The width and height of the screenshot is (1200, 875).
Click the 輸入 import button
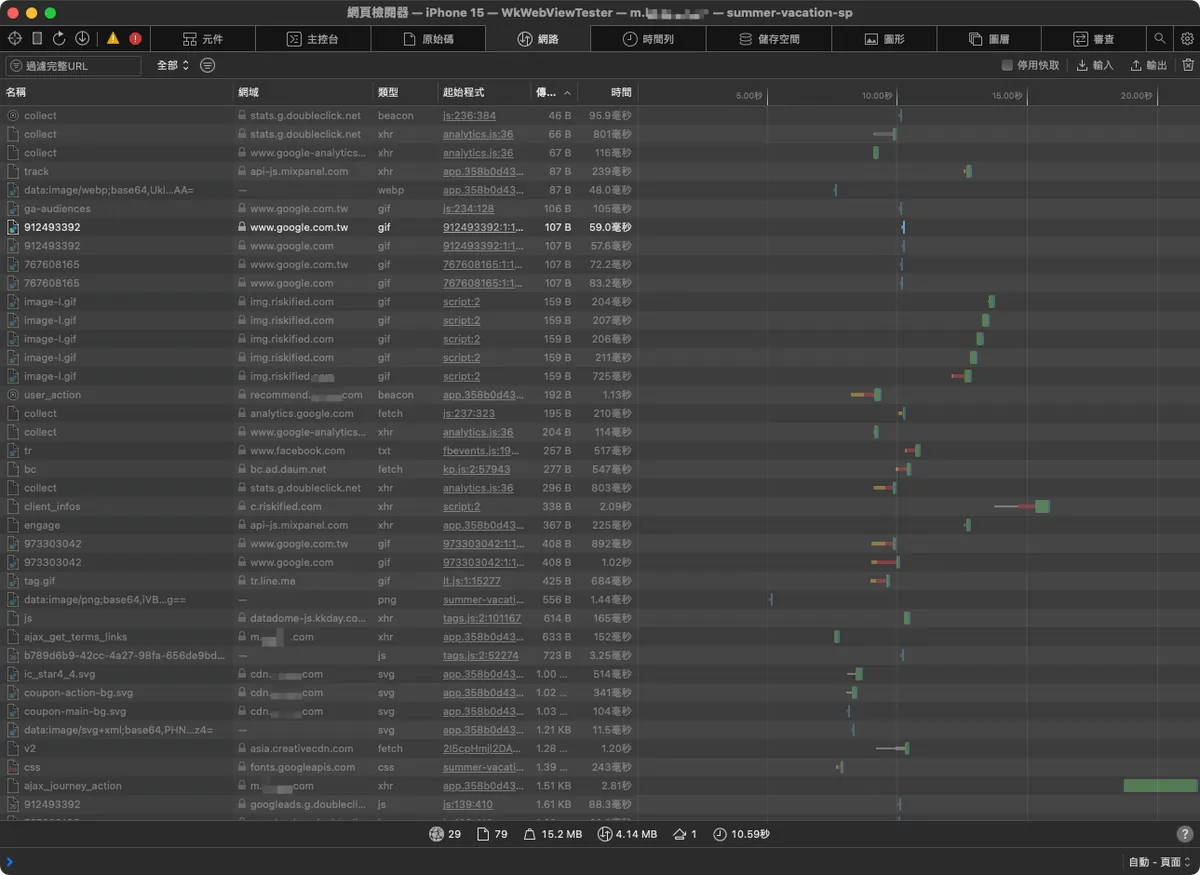(x=1095, y=66)
